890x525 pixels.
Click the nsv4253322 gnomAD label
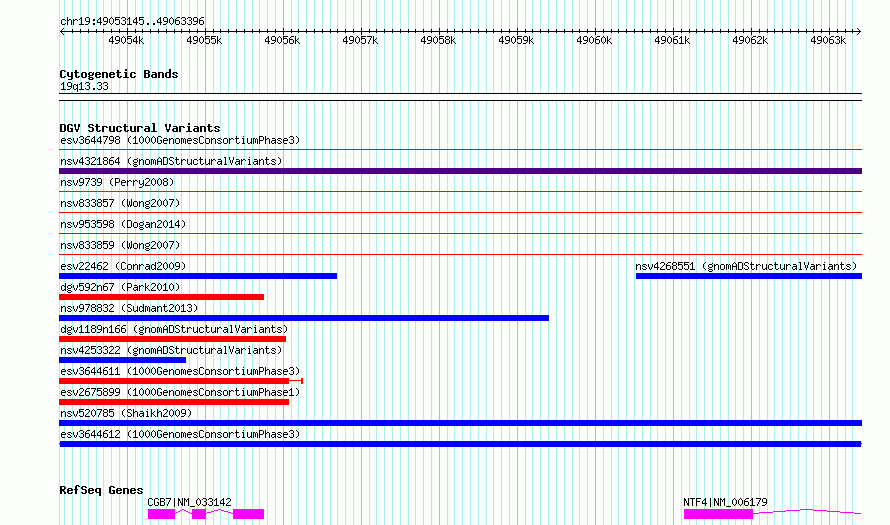(x=171, y=350)
